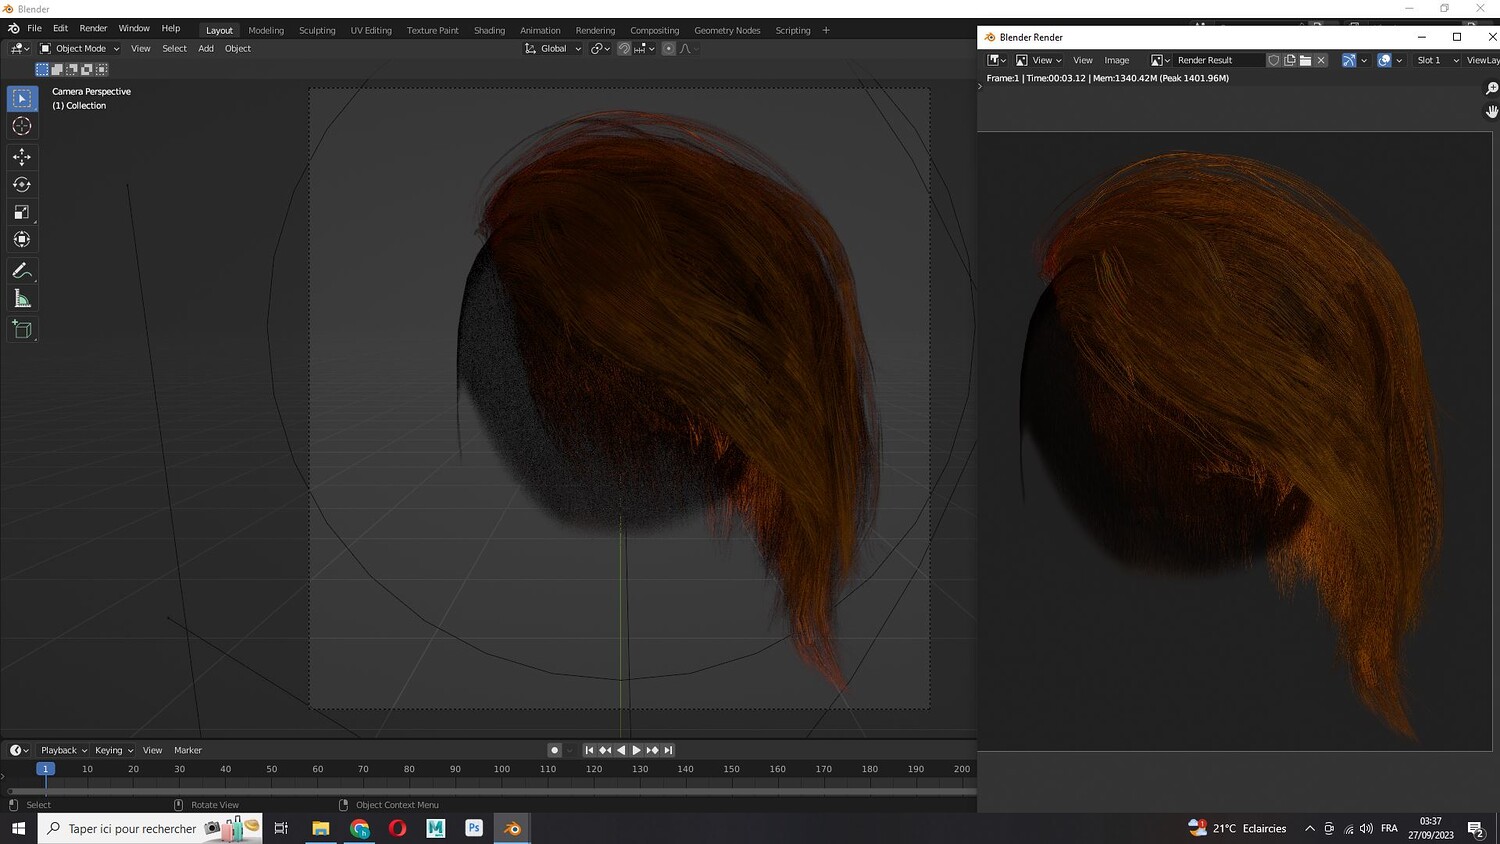This screenshot has width=1500, height=844.
Task: Select the Move tool in the toolbar
Action: click(x=22, y=157)
